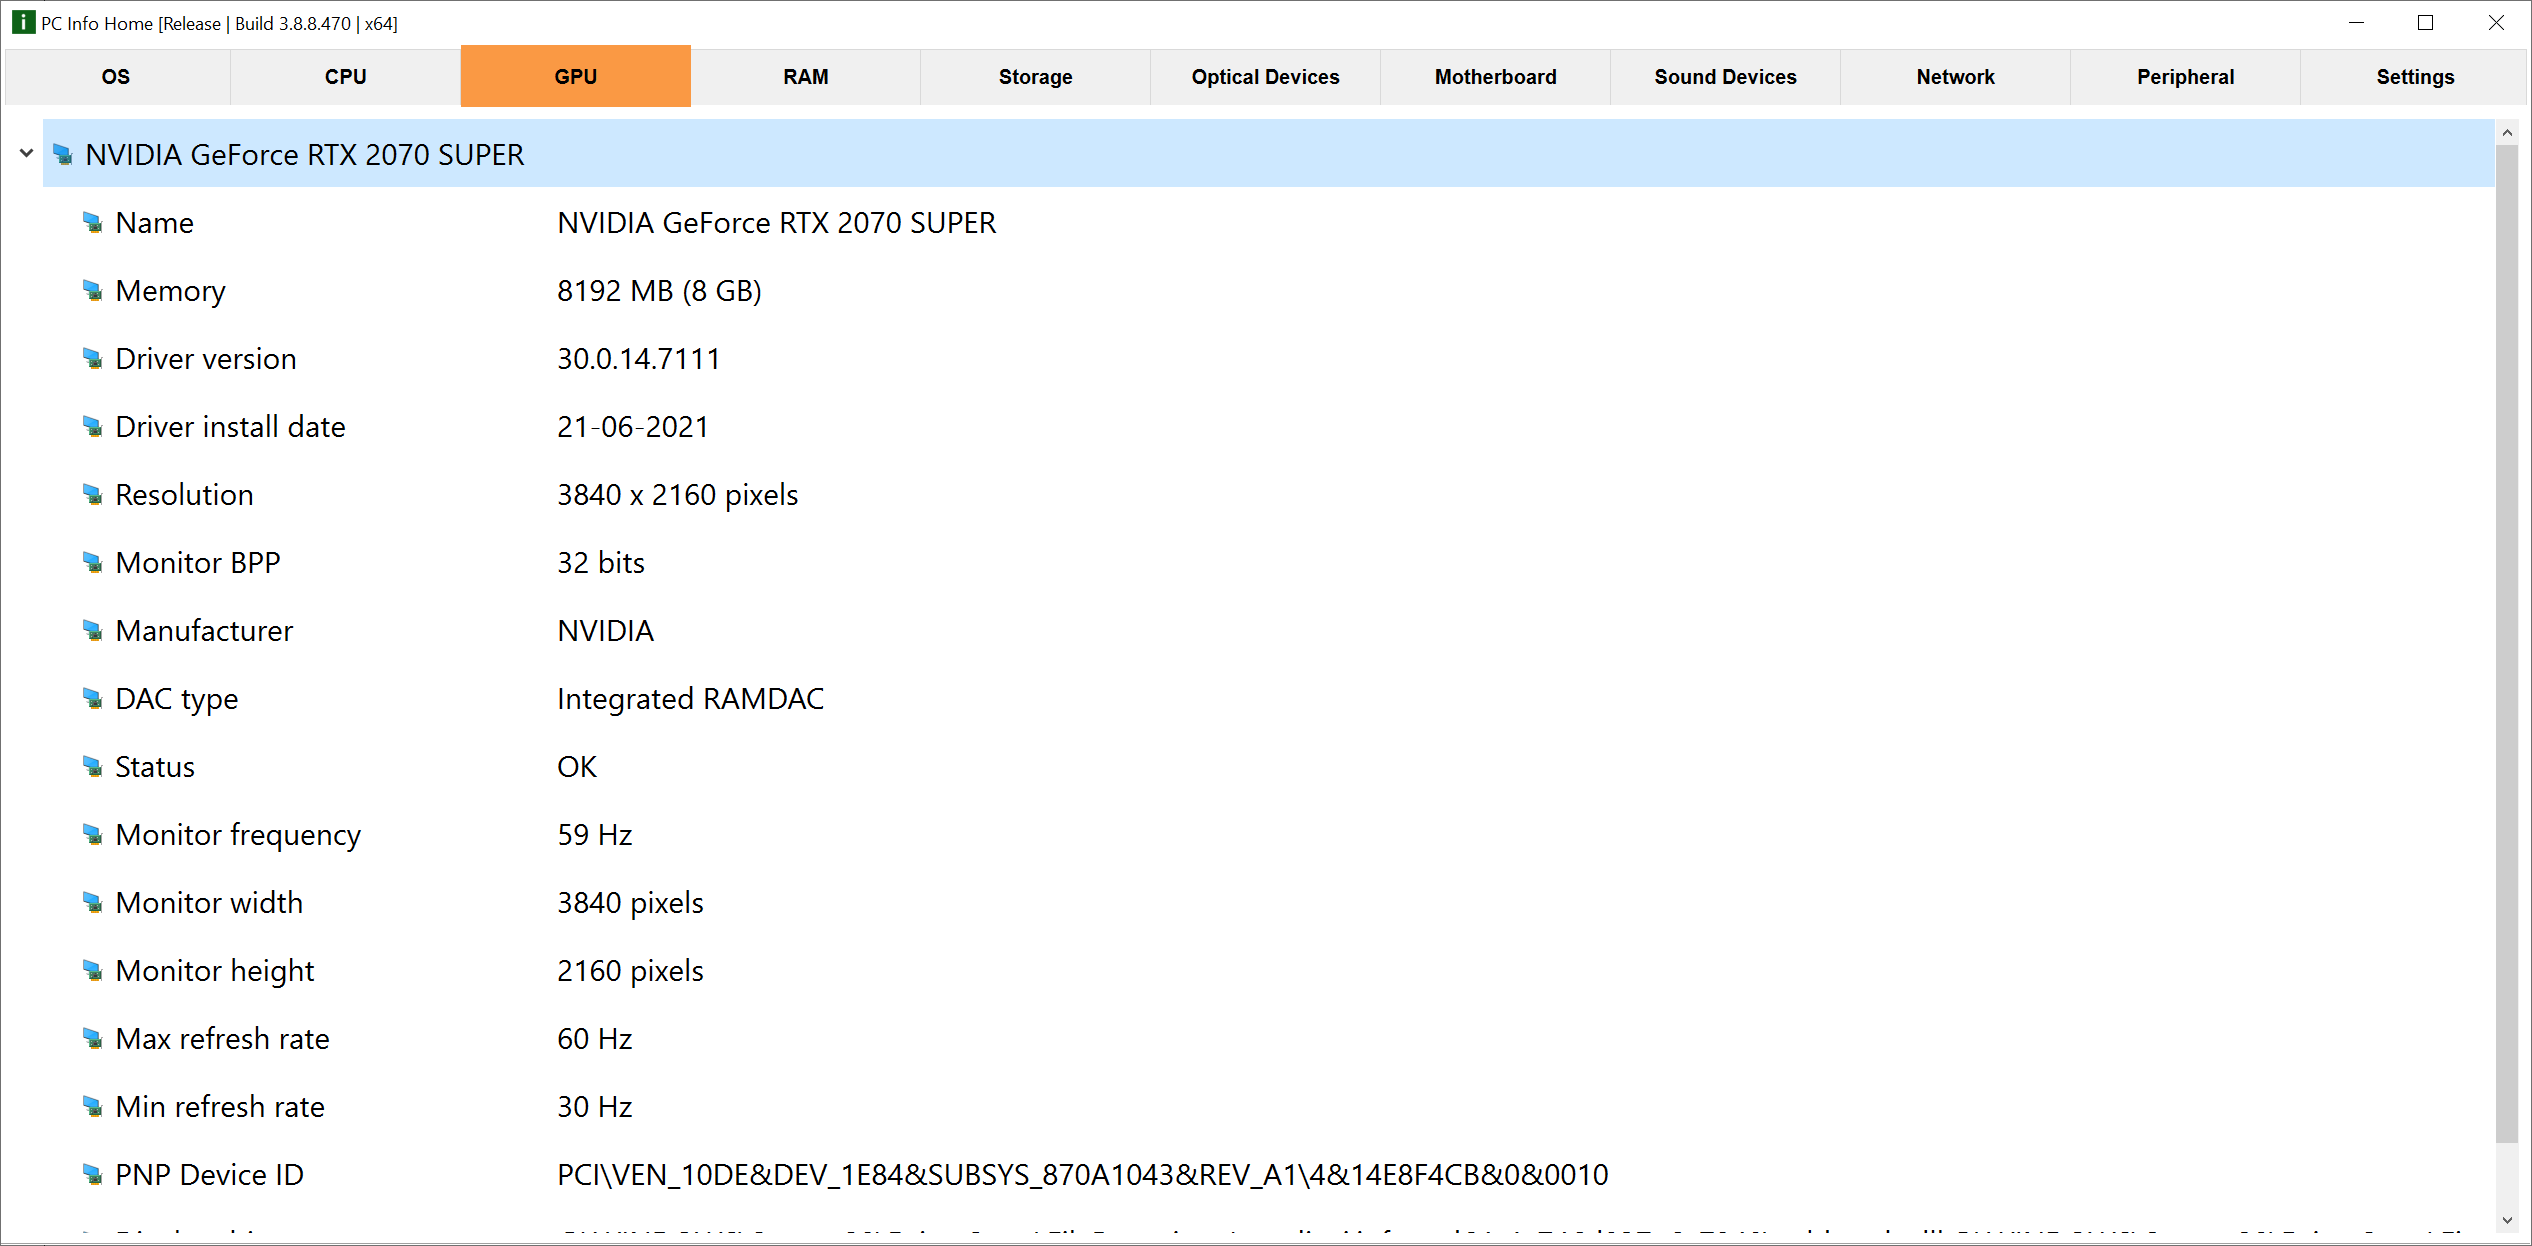Click the icon beside Driver version
The width and height of the screenshot is (2532, 1246).
click(x=93, y=359)
